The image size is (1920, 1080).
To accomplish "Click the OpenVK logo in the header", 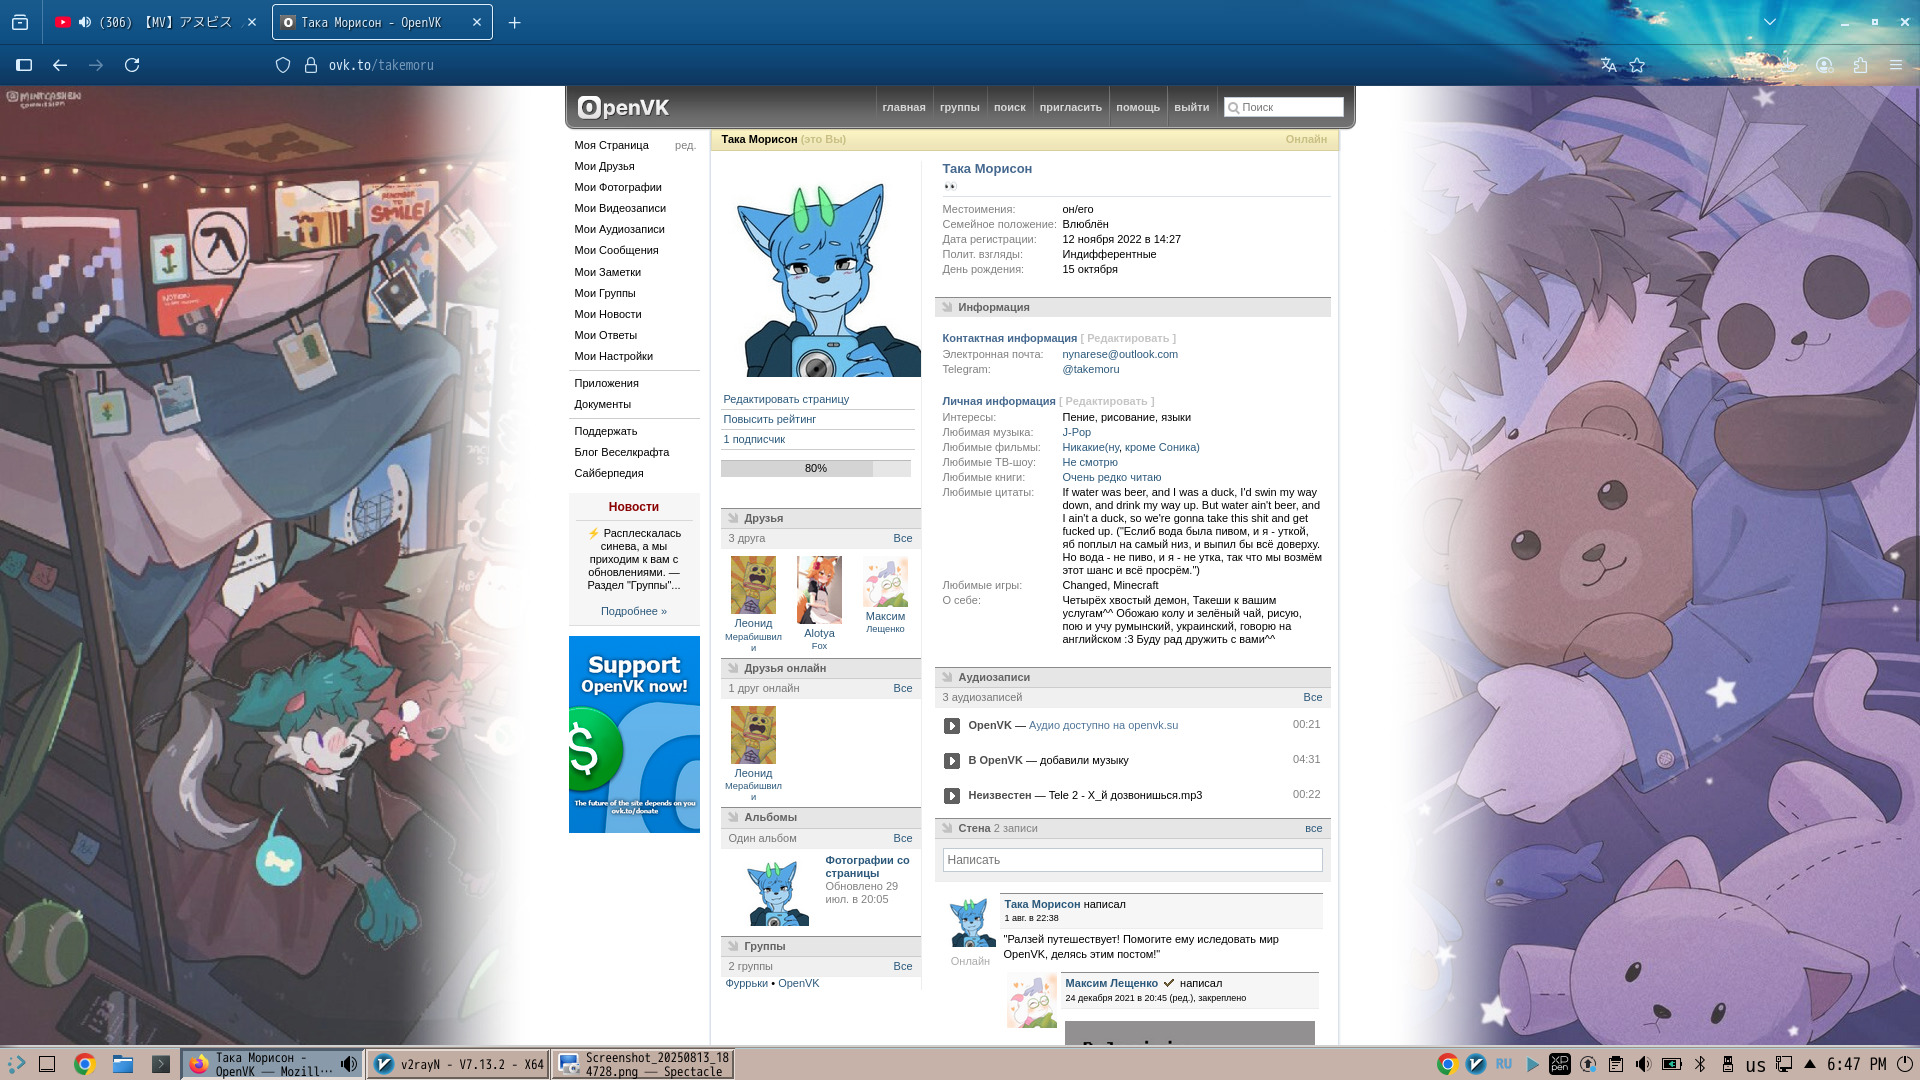I will coord(623,107).
